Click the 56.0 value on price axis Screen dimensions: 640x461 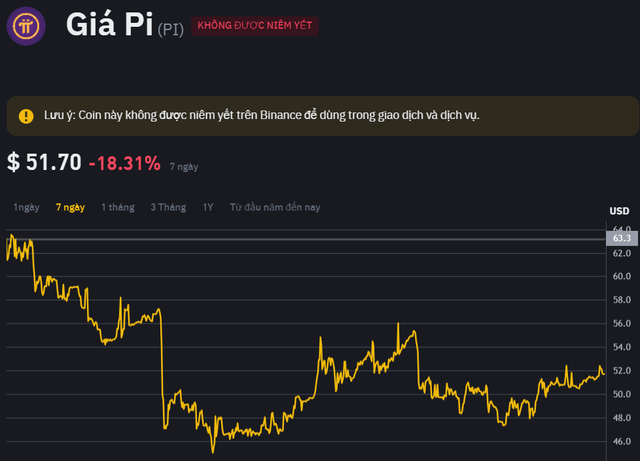click(x=621, y=323)
